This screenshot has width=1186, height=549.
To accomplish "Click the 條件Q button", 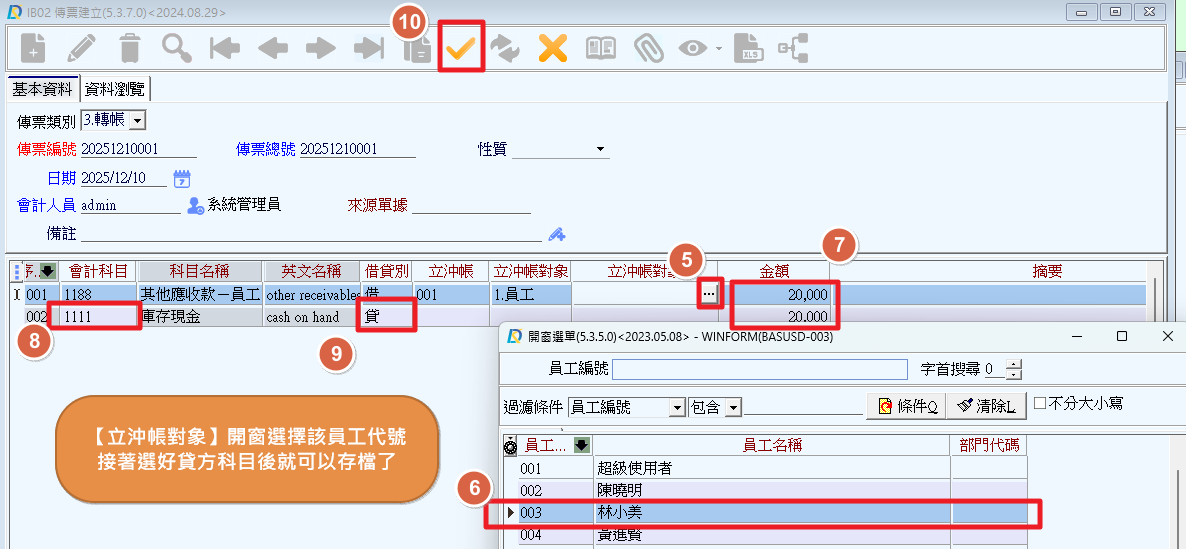I will pyautogui.click(x=906, y=406).
